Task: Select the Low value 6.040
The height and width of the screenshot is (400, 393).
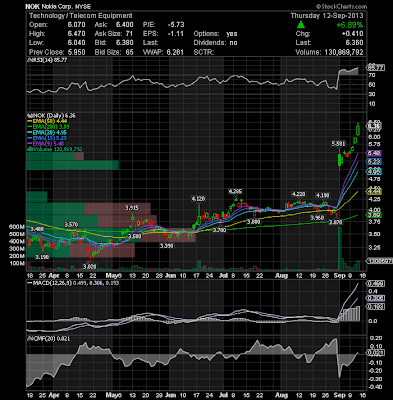Action: pos(76,43)
